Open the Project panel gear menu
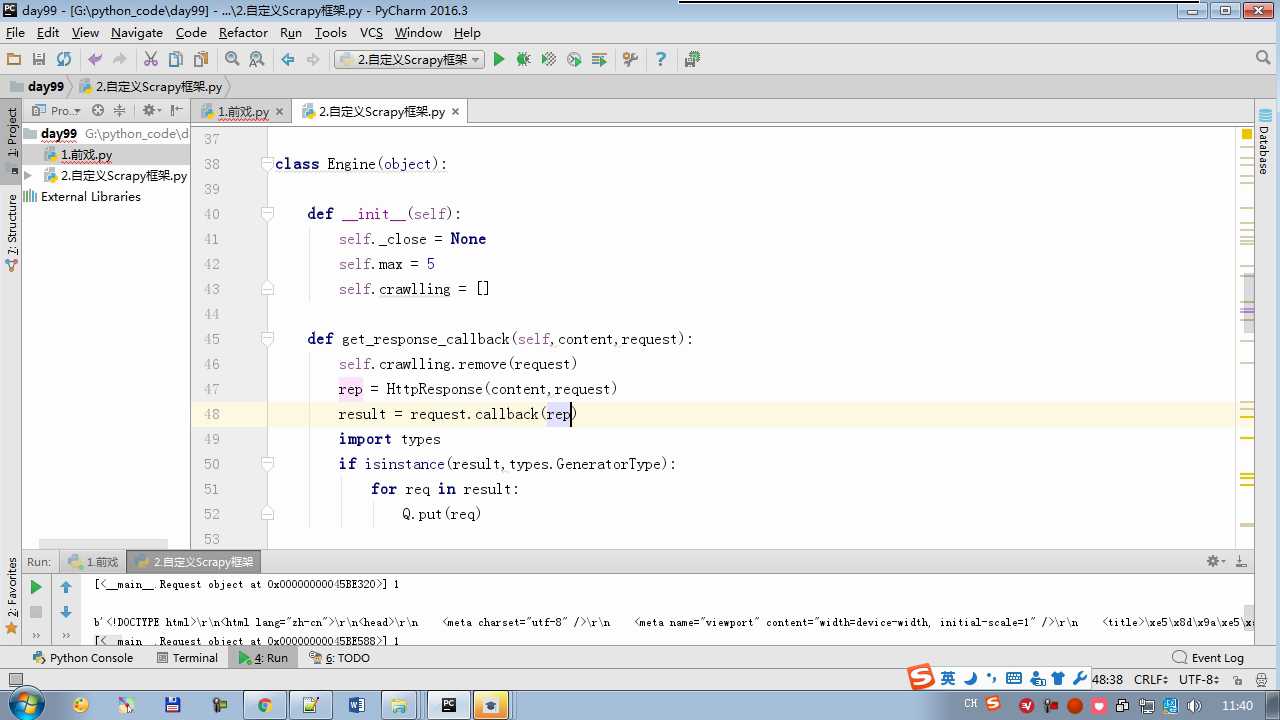Screen dimensions: 1280x720 tap(151, 111)
